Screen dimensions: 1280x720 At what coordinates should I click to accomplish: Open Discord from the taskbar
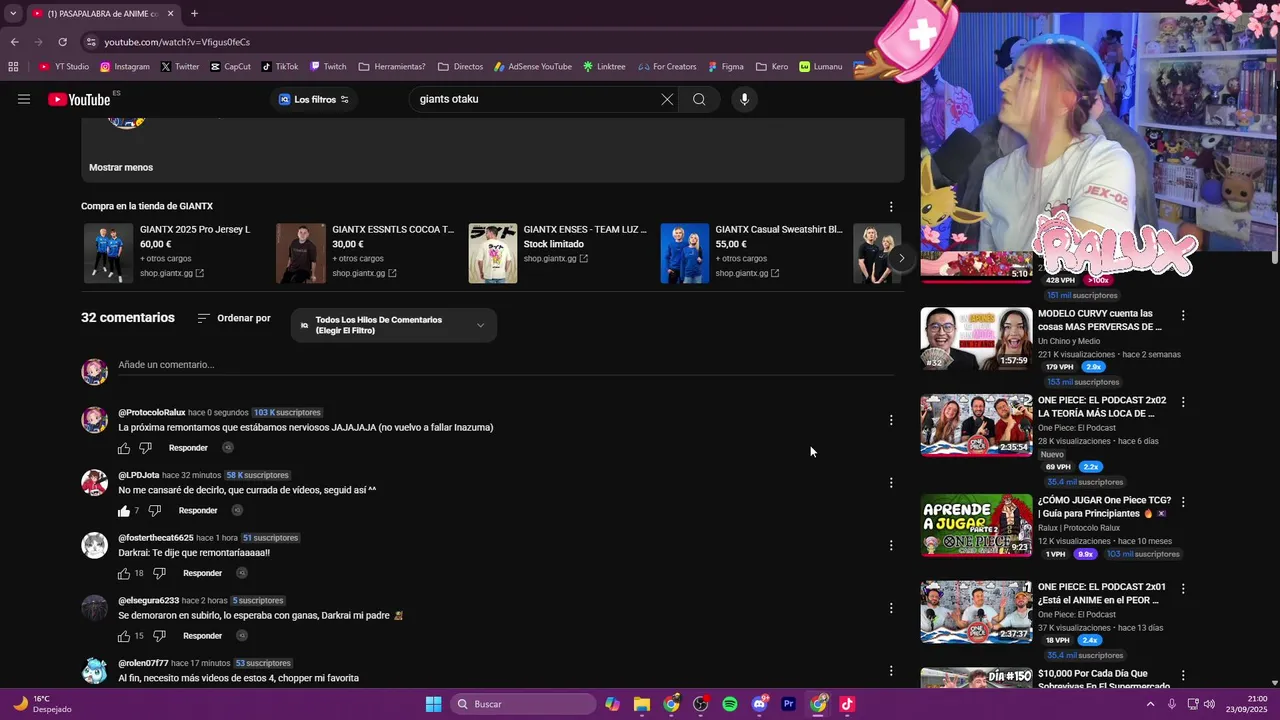pyautogui.click(x=759, y=704)
